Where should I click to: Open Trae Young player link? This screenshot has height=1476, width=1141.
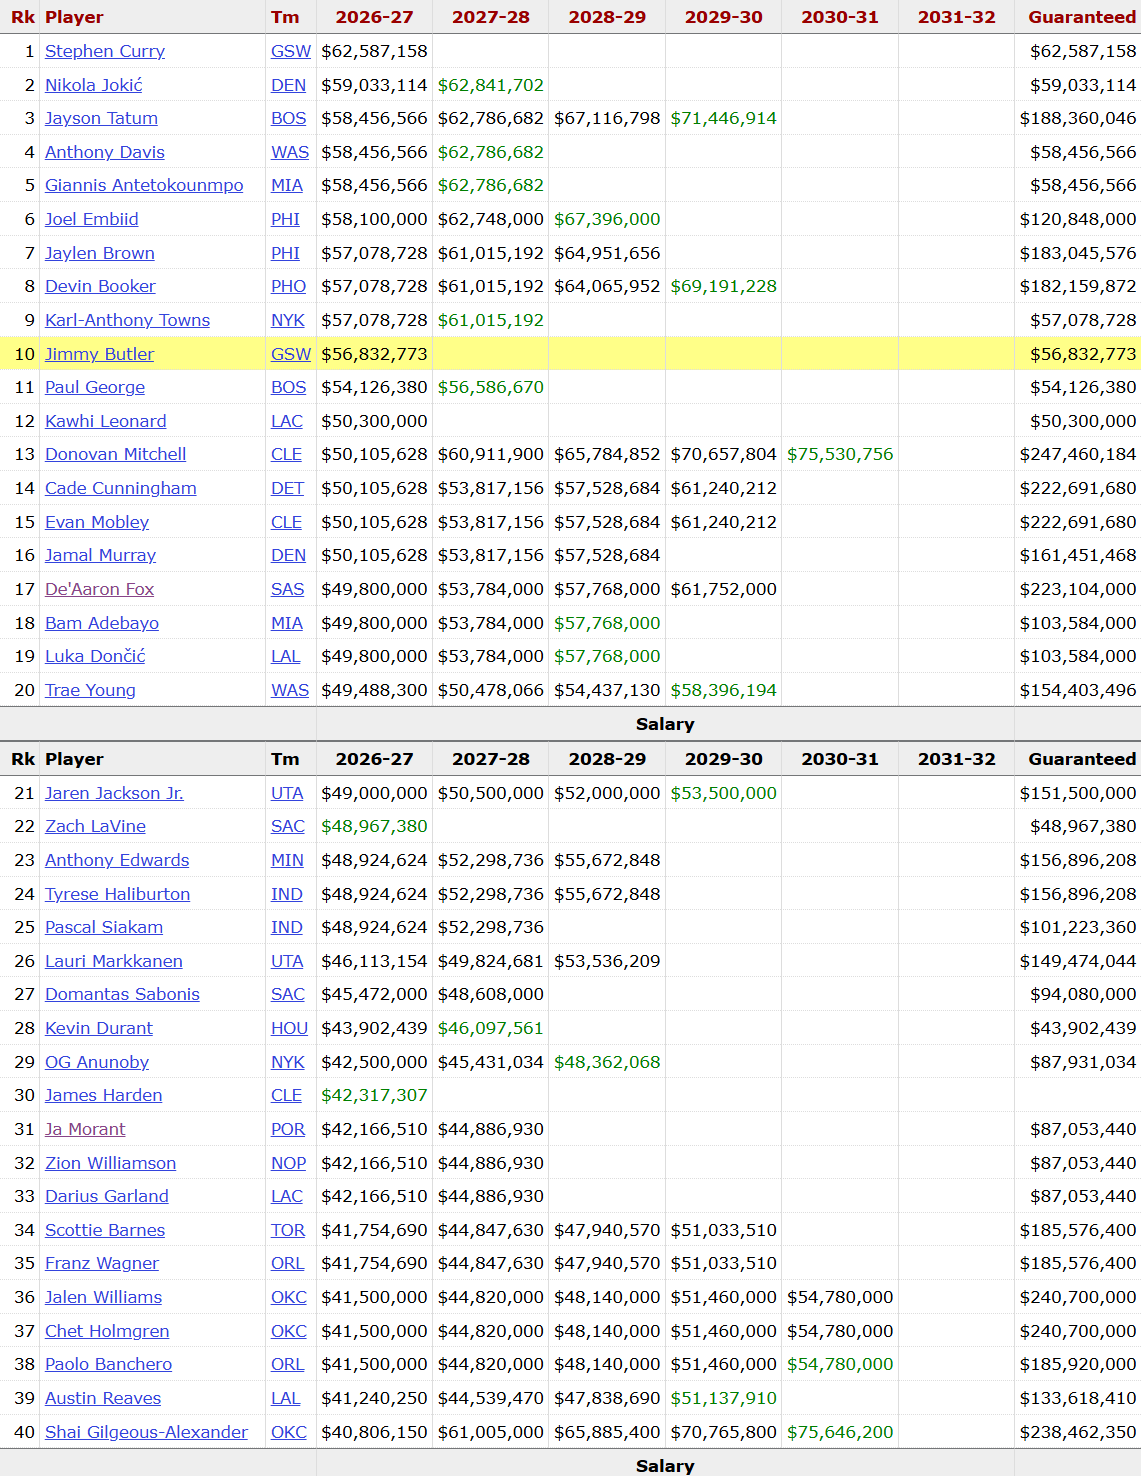[x=90, y=690]
